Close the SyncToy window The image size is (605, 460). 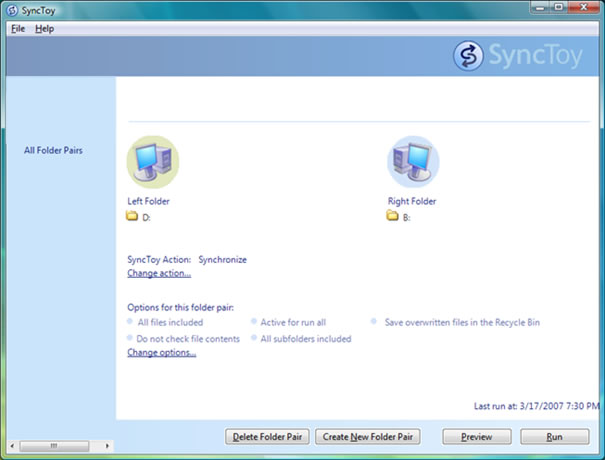point(583,7)
